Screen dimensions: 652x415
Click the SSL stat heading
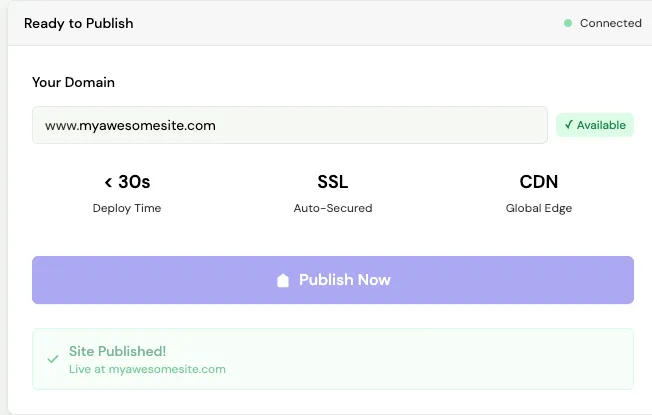pyautogui.click(x=333, y=182)
